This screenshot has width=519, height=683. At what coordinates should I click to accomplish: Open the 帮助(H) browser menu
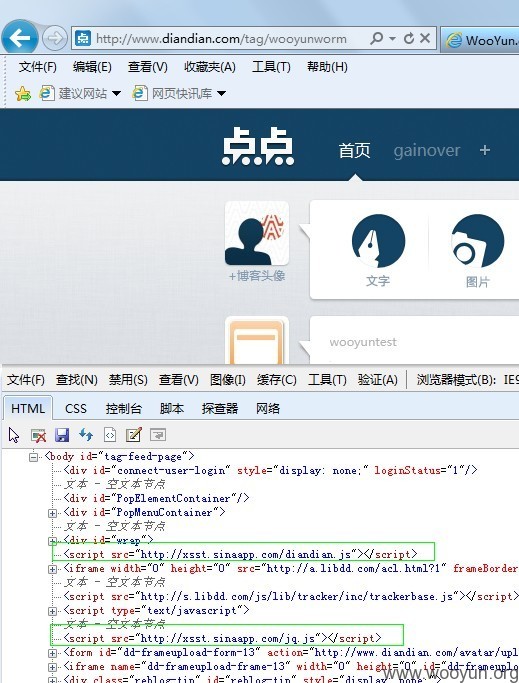click(327, 67)
